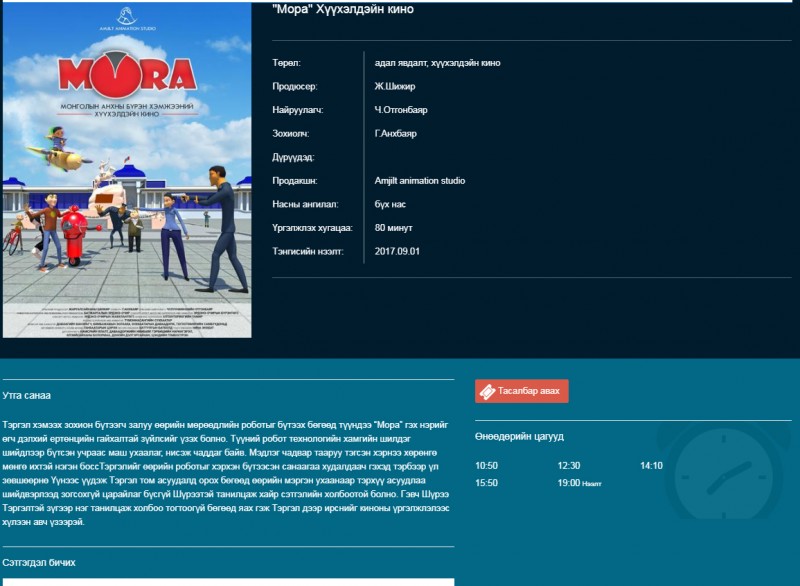Click the Найруулагч label
The width and height of the screenshot is (800, 586).
point(297,110)
